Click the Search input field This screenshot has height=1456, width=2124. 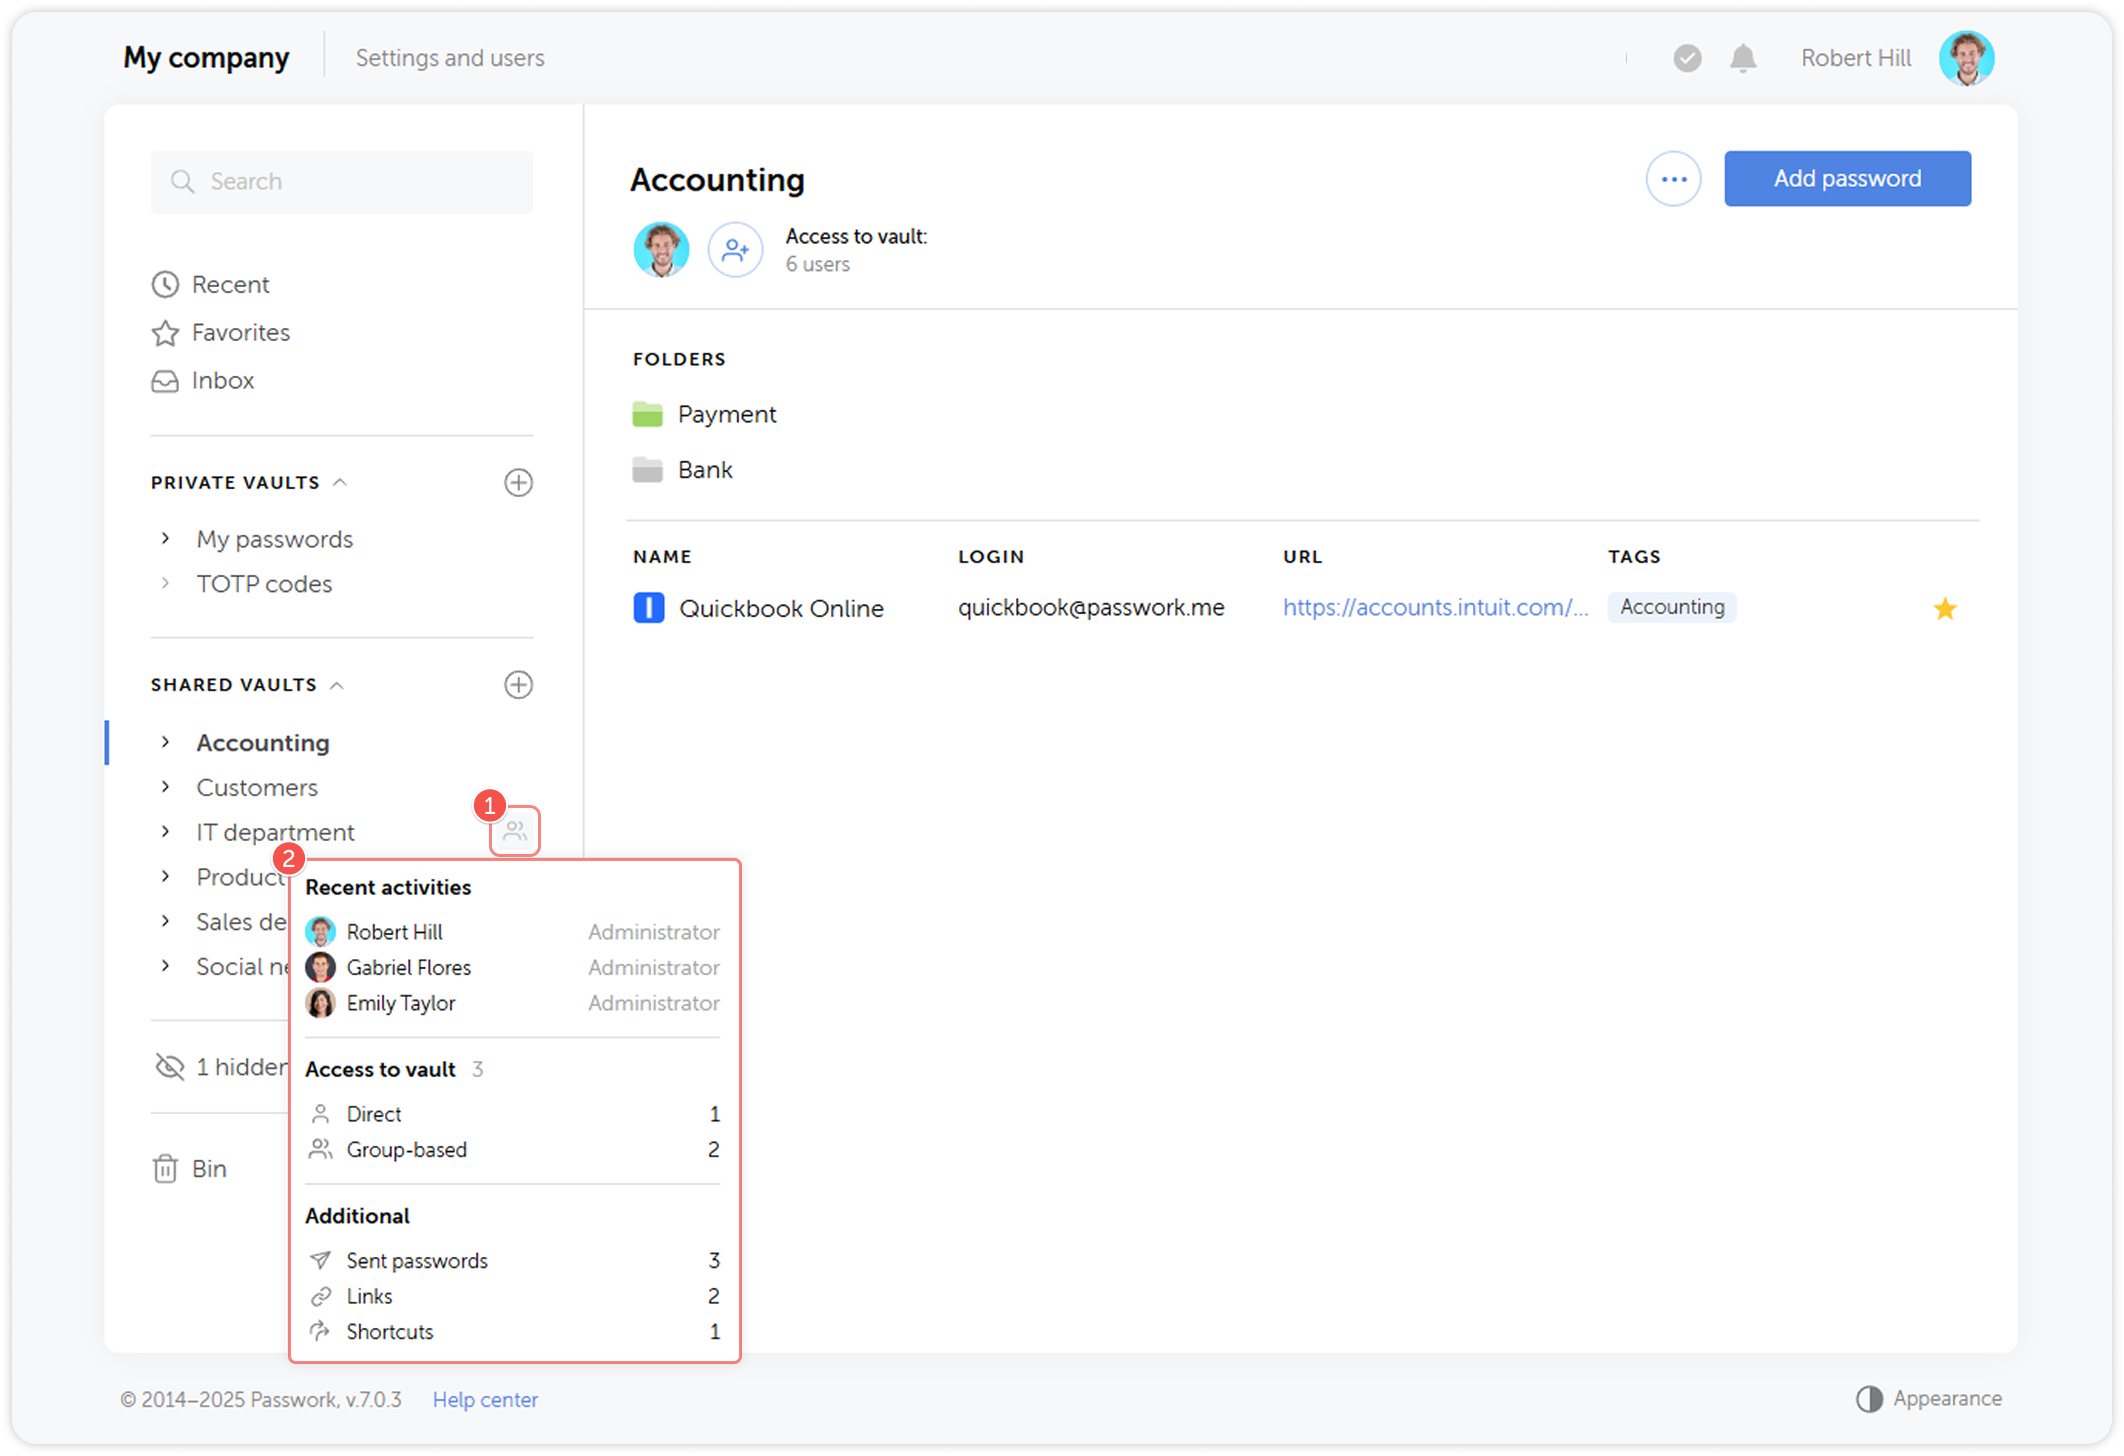point(342,182)
